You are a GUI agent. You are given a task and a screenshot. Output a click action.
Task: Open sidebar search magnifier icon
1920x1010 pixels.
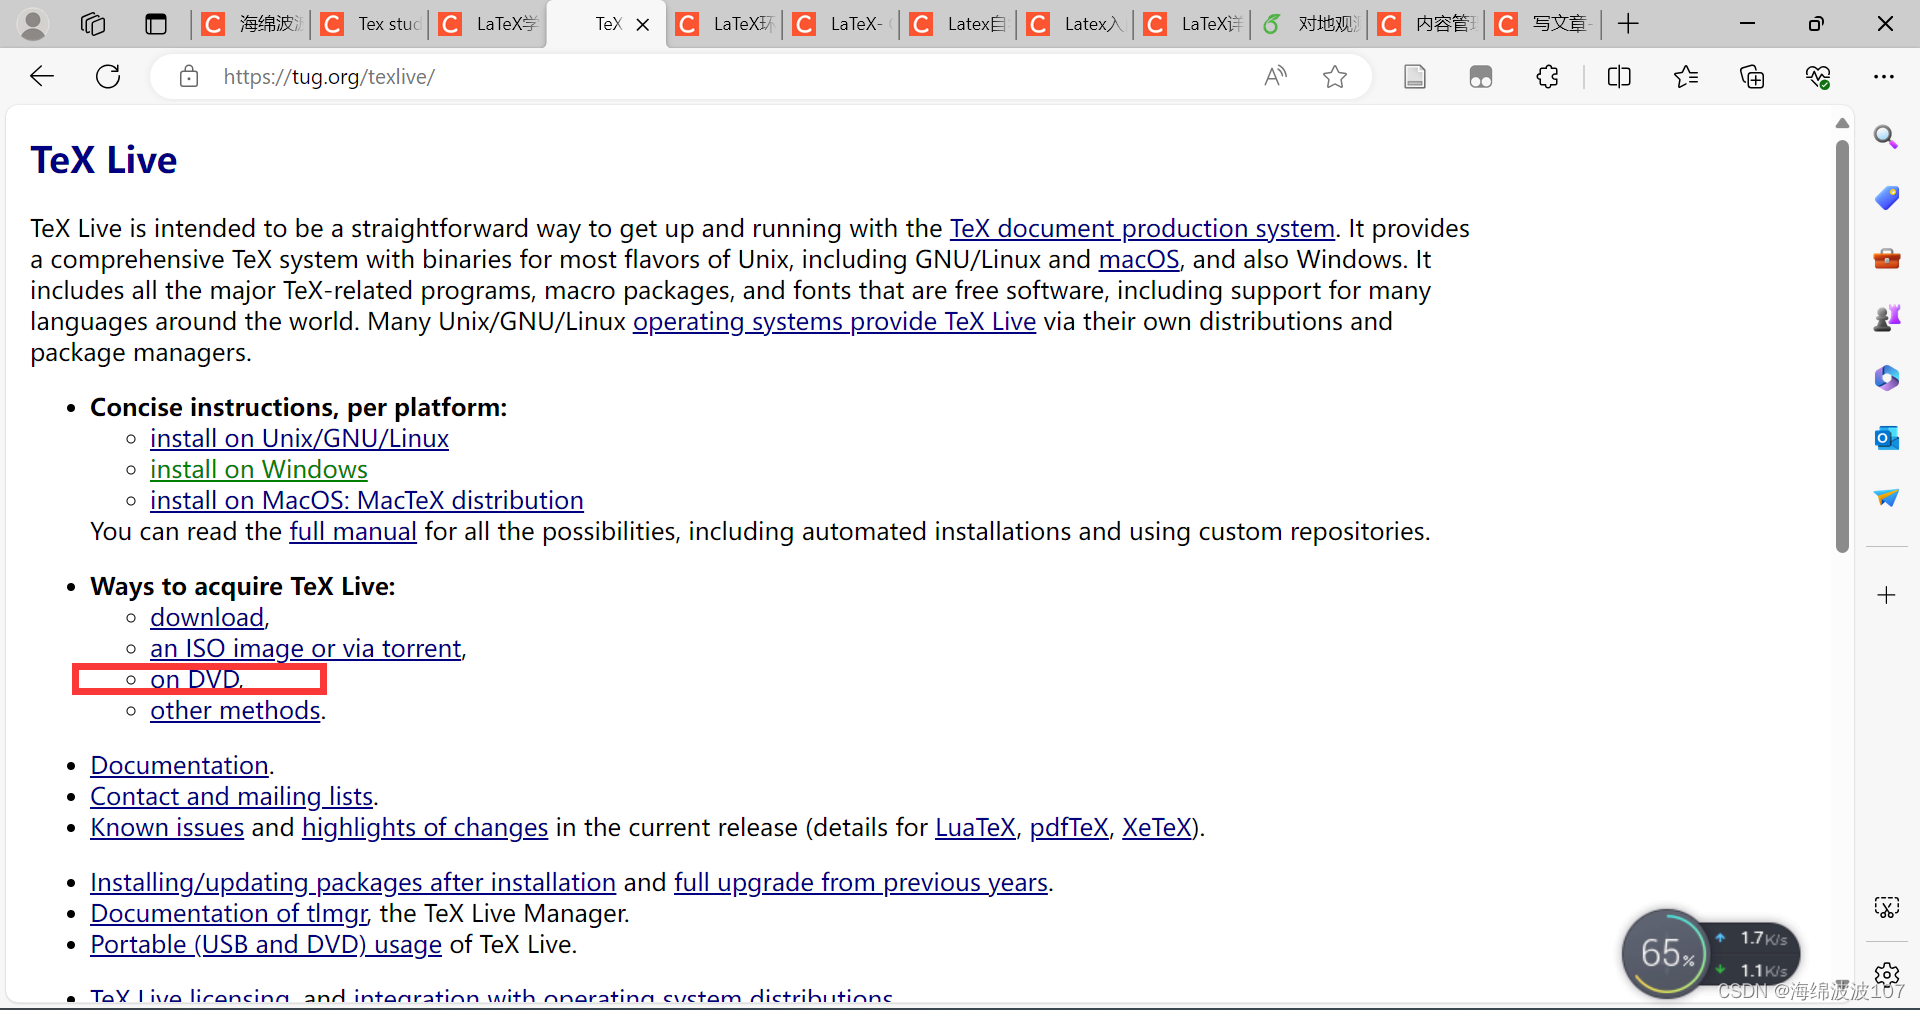(x=1886, y=137)
